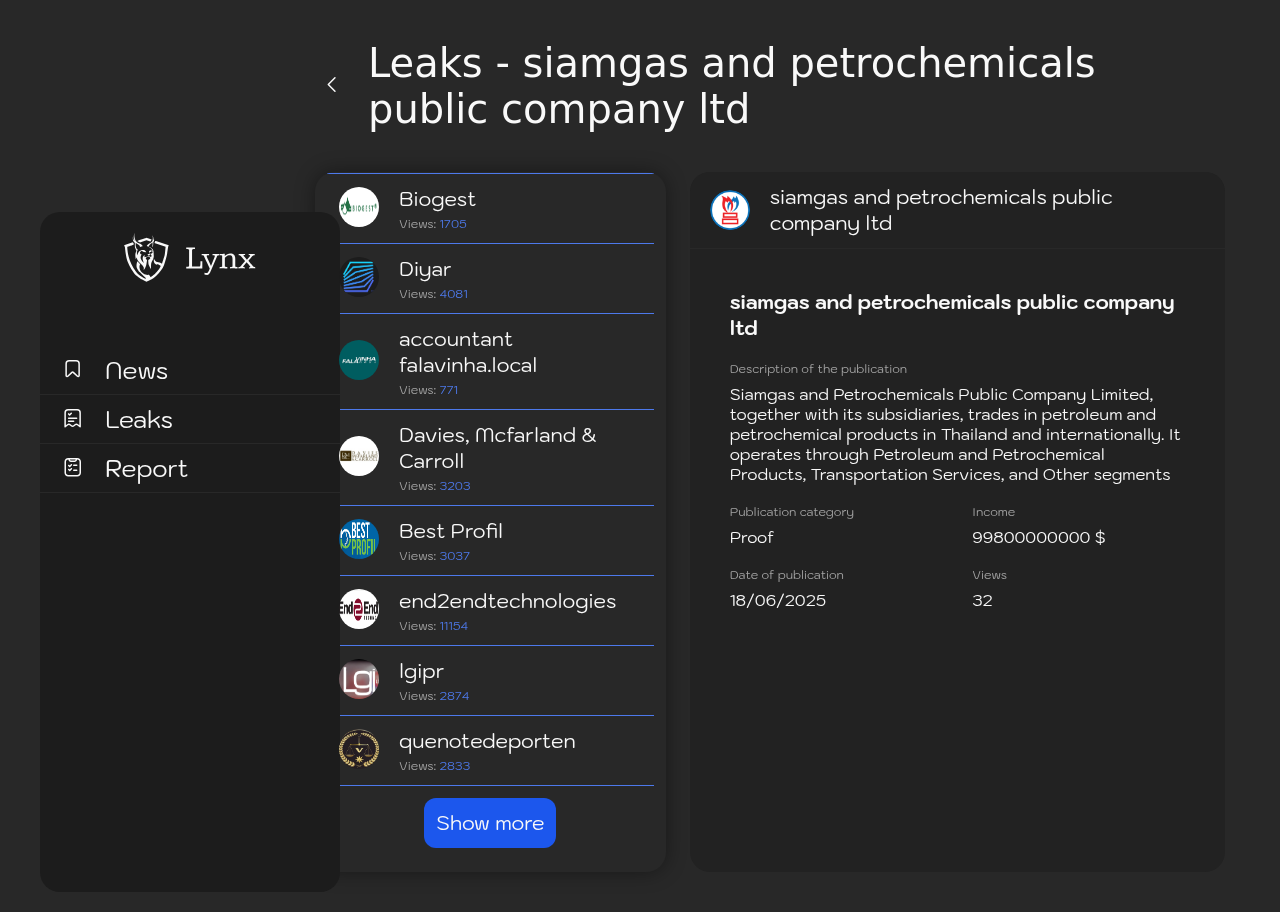The image size is (1280, 912).
Task: Click the Show more button
Action: [x=490, y=823]
